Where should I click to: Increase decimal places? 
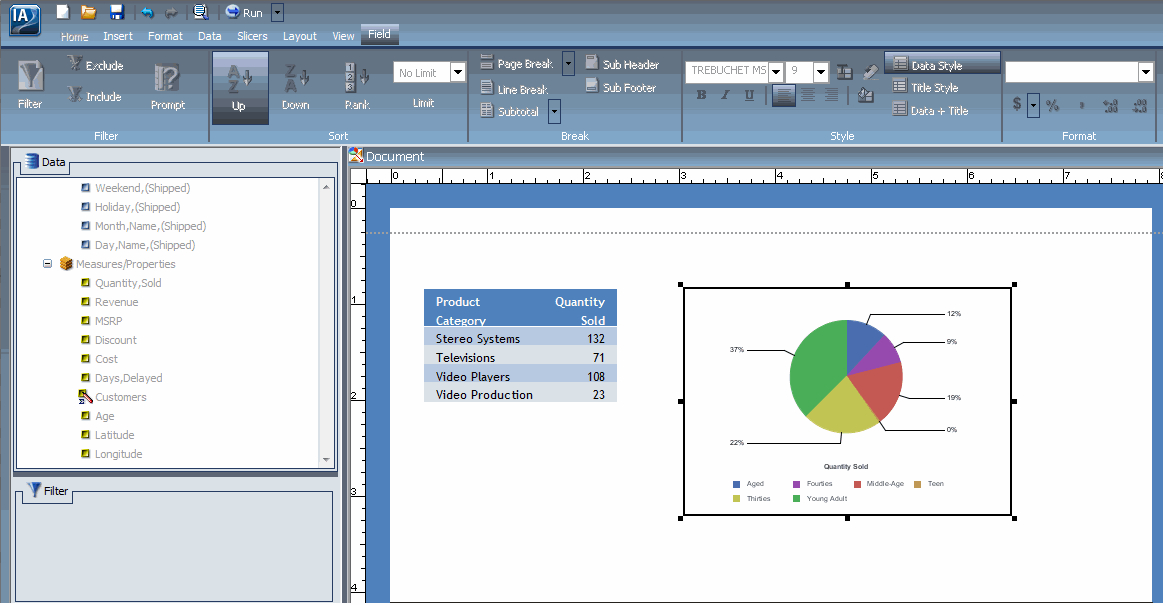1111,106
